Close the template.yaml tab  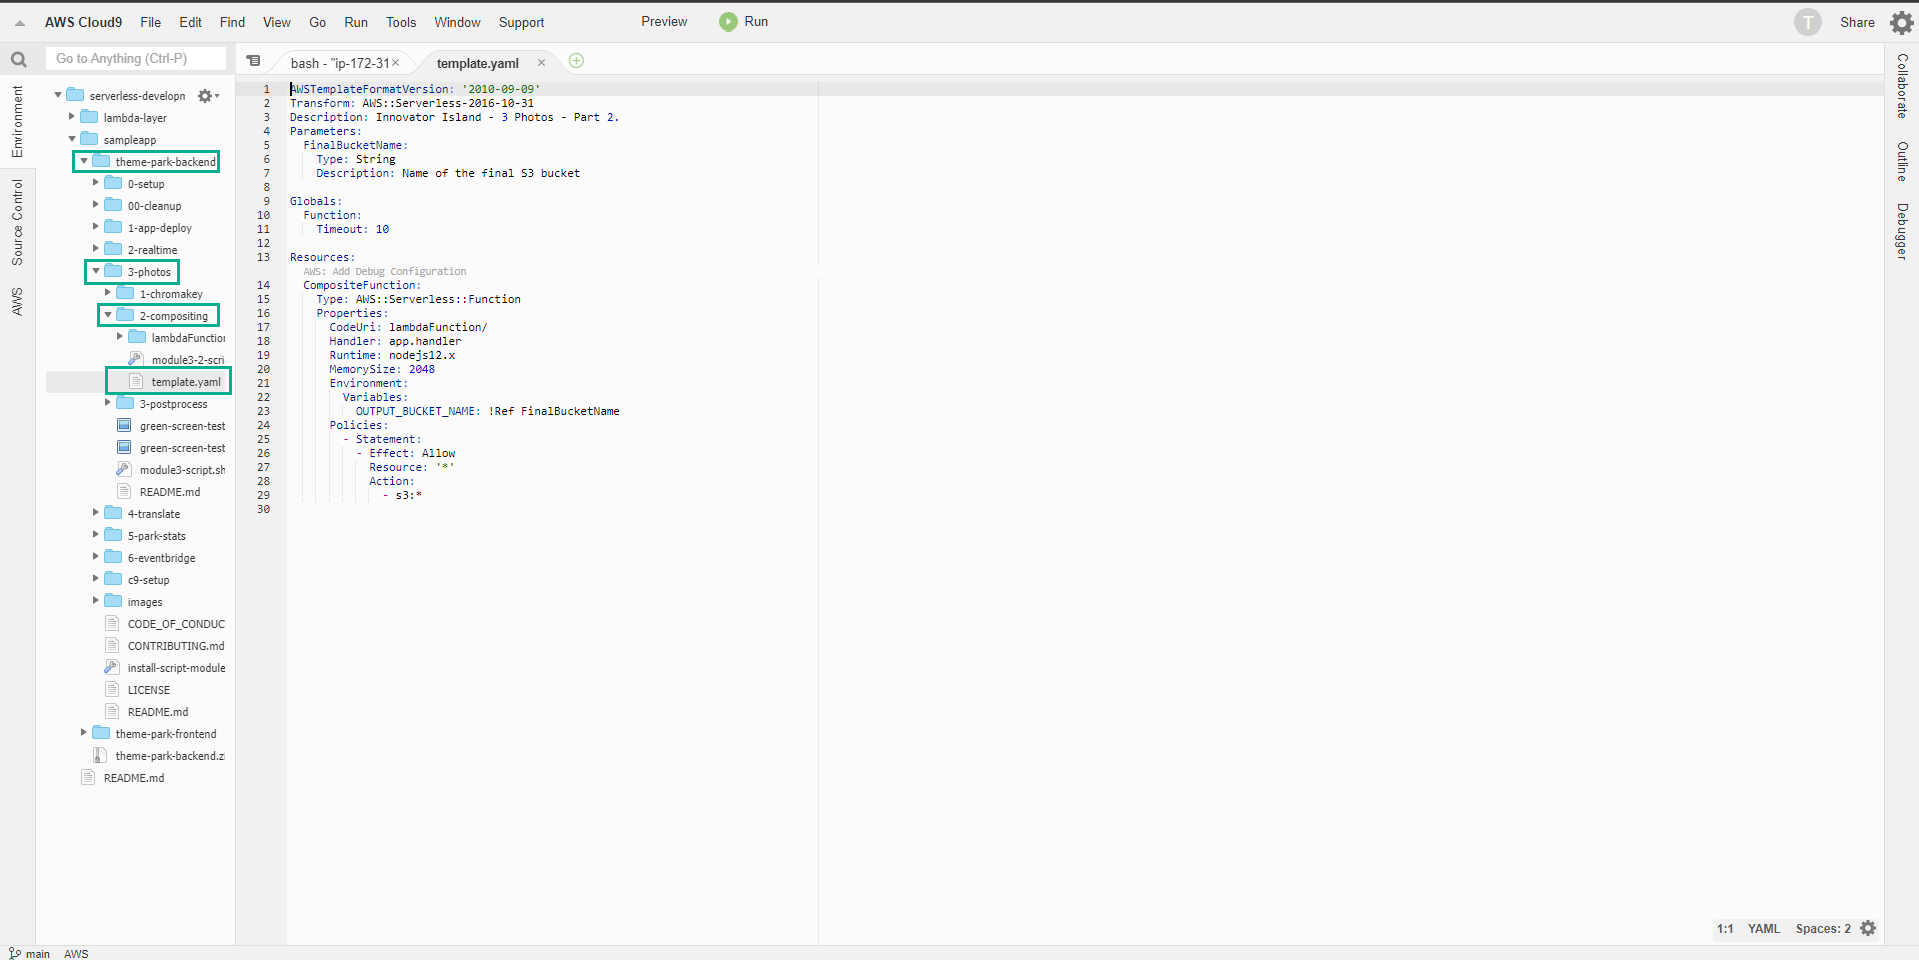point(542,63)
